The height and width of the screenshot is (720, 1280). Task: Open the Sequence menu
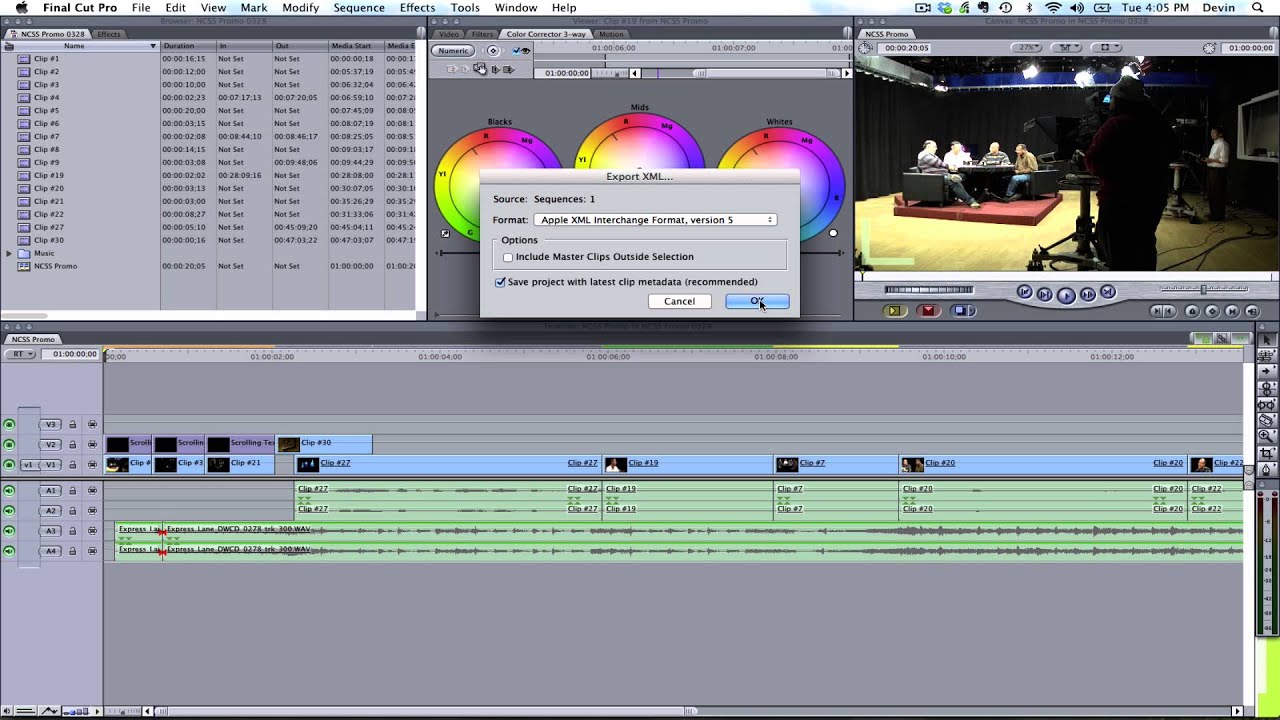359,7
